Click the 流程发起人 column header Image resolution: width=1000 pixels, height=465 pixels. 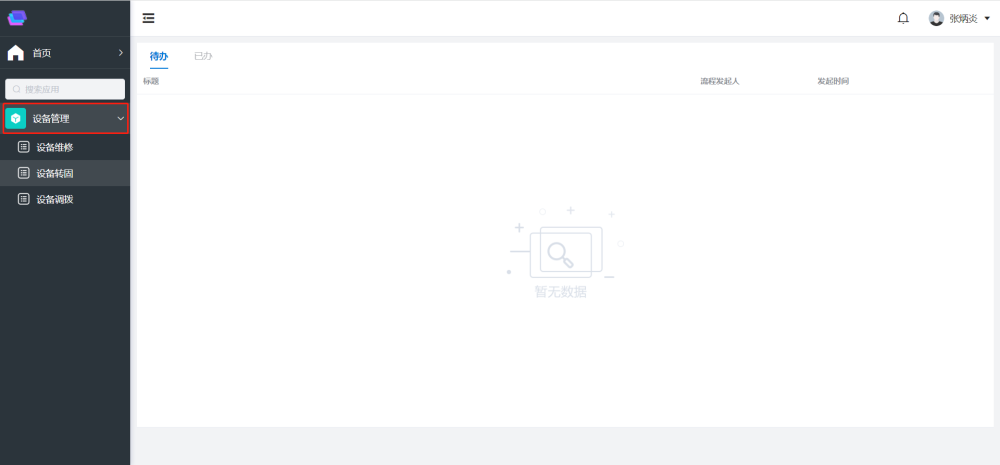pos(719,81)
